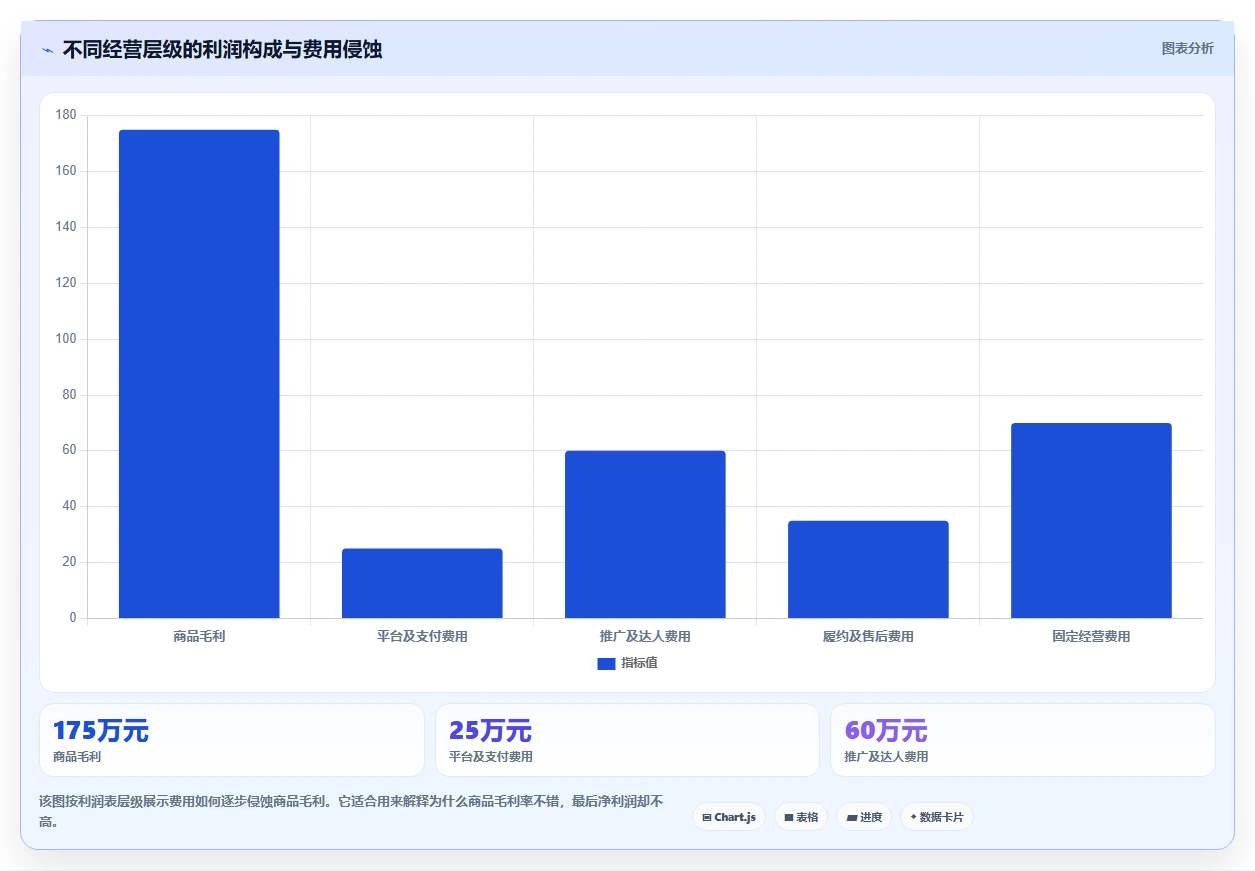The image size is (1255, 871).
Task: Click the title 不同经营层级的利润构成与费用侵蚀
Action: (222, 49)
